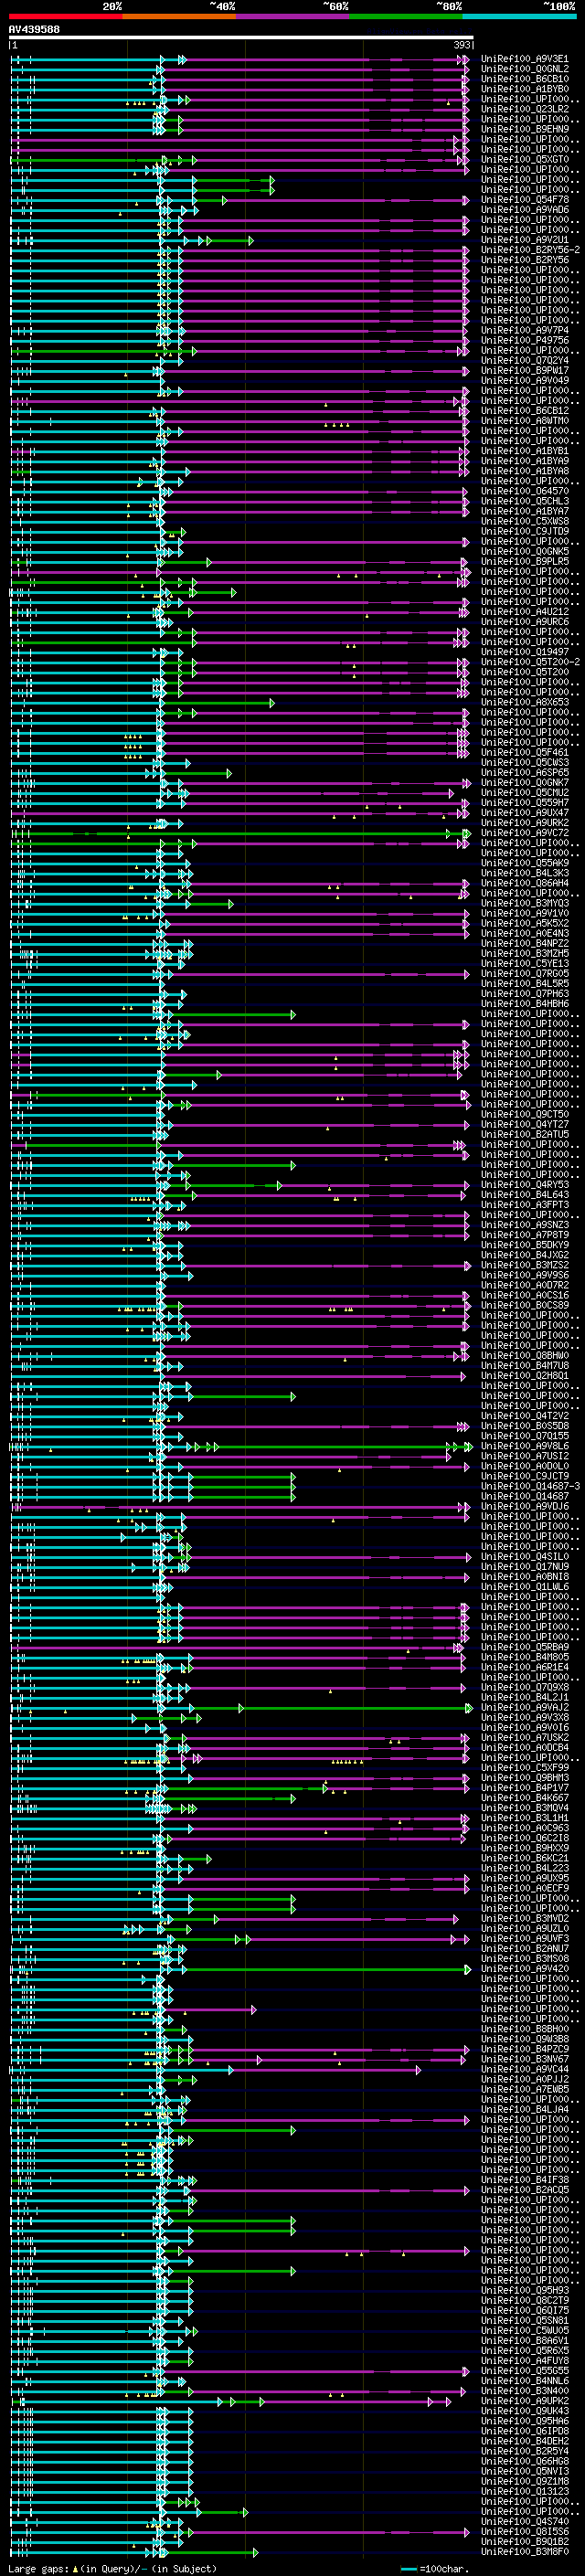Select the UniRef100_Q7RG05 hit
Screen dimensions: 585x2576
point(524,973)
